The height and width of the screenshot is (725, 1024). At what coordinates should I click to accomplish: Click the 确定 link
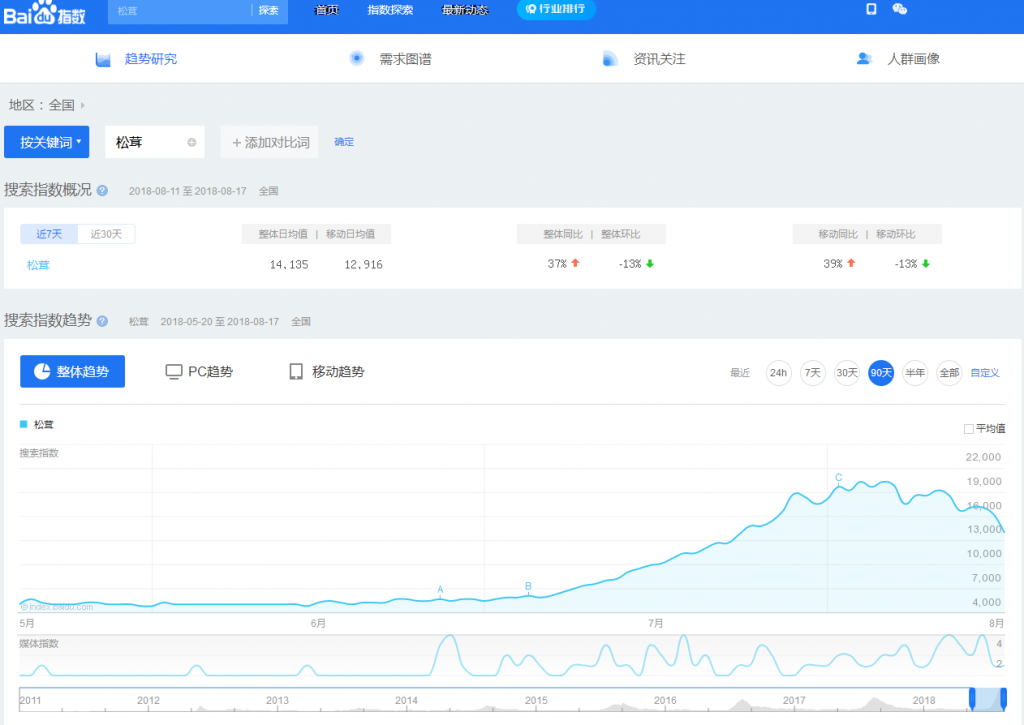[344, 142]
